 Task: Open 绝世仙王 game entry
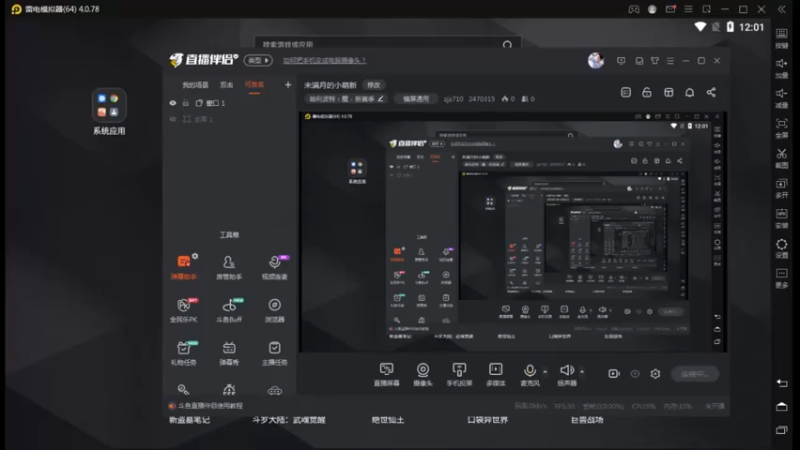pyautogui.click(x=388, y=420)
